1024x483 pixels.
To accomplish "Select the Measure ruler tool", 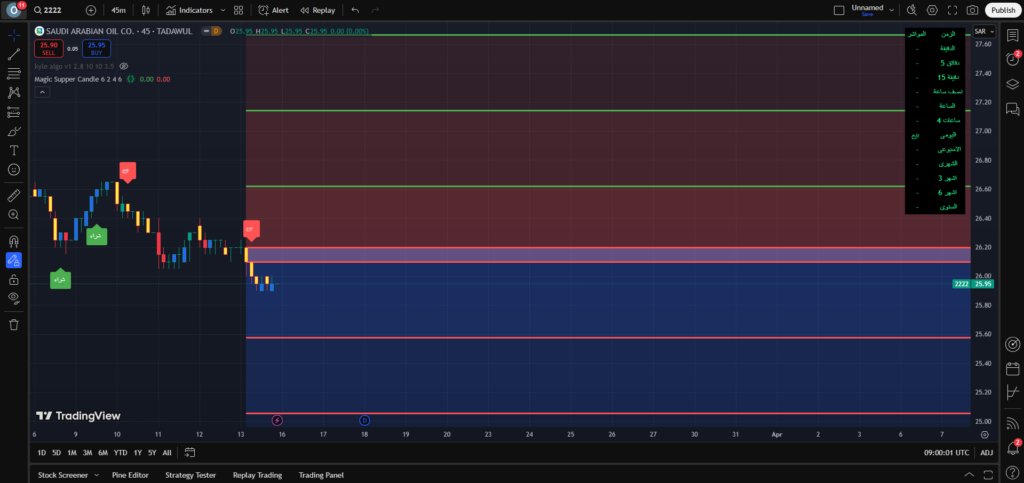I will coord(14,195).
